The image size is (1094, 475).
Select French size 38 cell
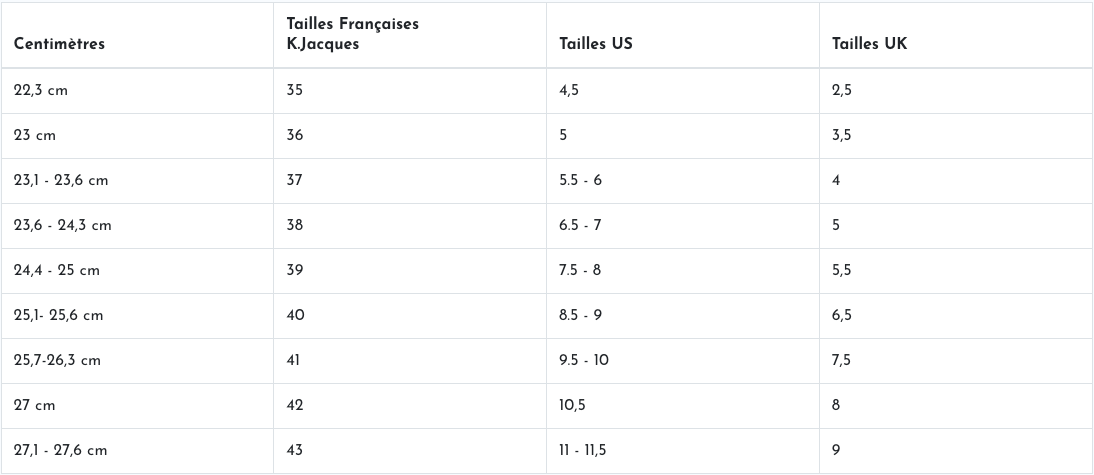tap(295, 226)
